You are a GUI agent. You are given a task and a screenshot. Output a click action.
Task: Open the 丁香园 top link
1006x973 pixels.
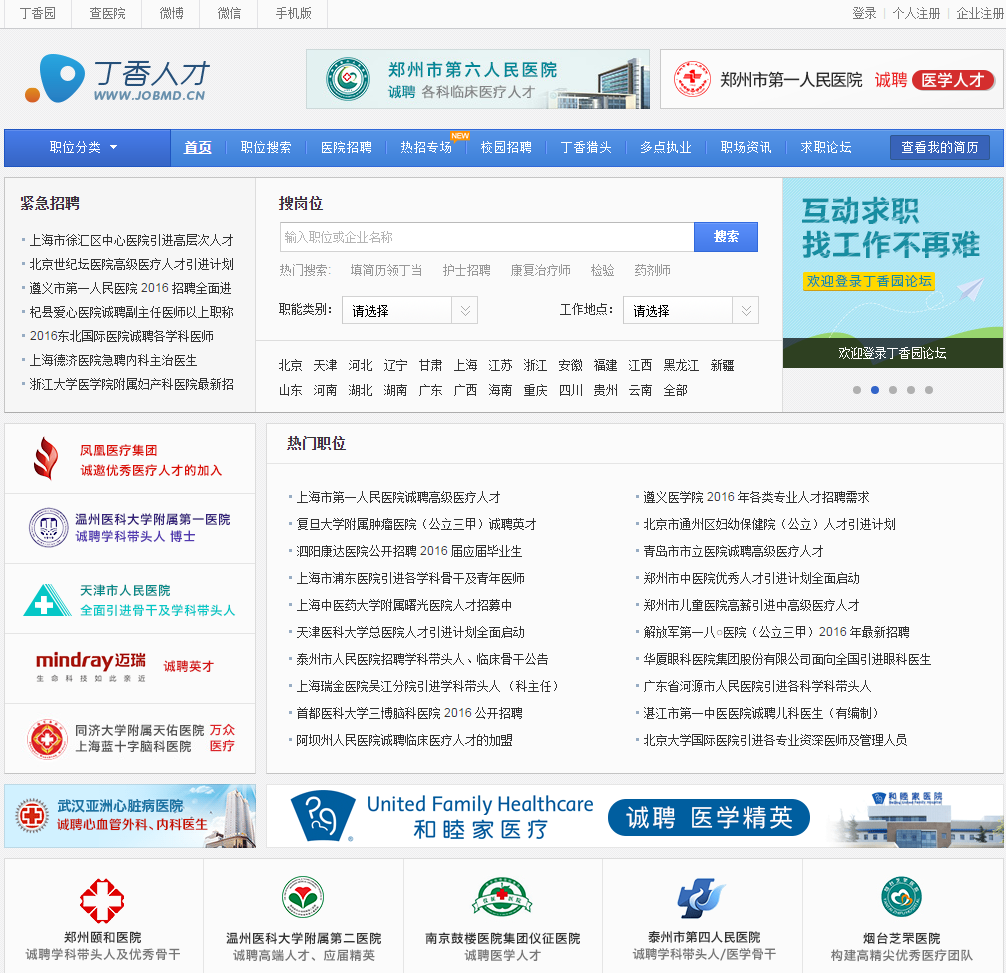tap(38, 13)
